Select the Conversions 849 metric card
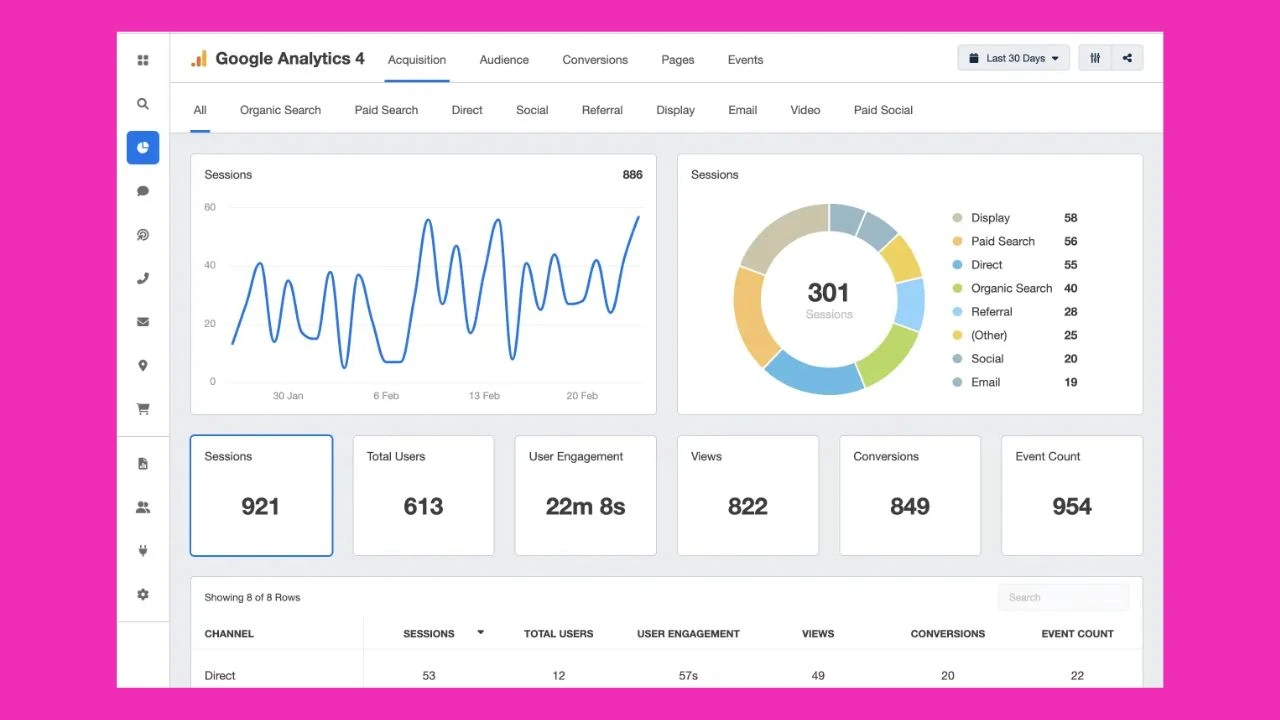 [x=910, y=495]
